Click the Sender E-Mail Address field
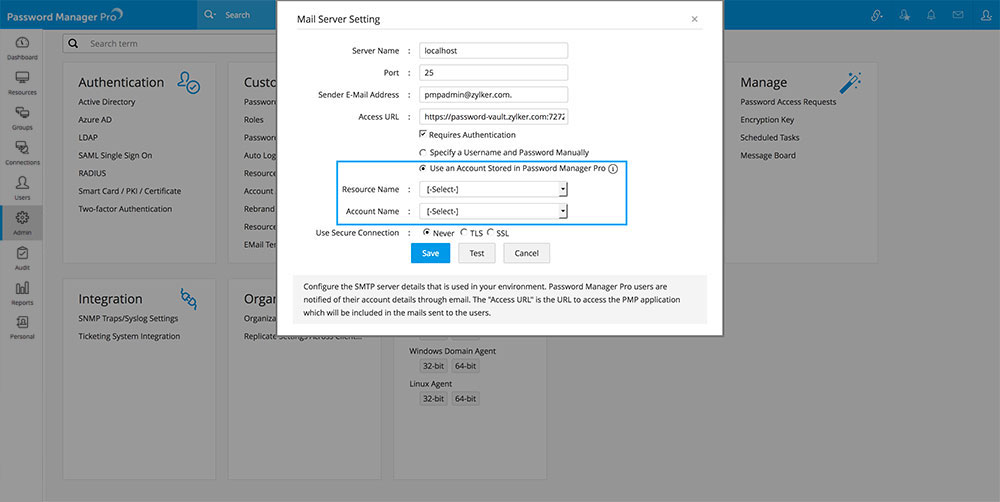Screen dimensions: 1000x502 (x=494, y=94)
